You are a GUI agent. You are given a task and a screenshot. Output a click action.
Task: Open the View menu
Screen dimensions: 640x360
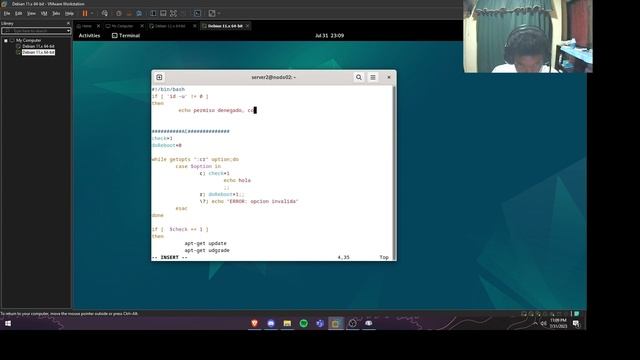(x=31, y=13)
